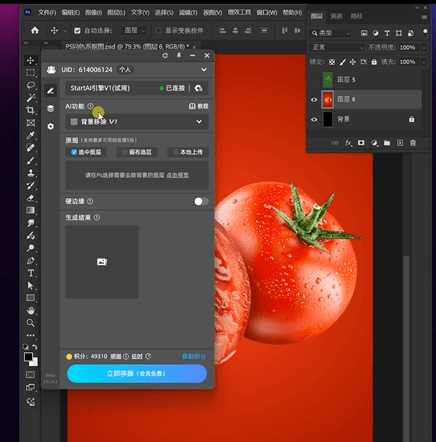Select the Dodge tool
436x442 pixels.
click(x=31, y=248)
